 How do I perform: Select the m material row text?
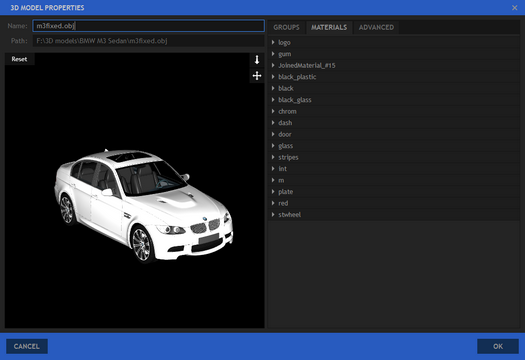coord(281,180)
